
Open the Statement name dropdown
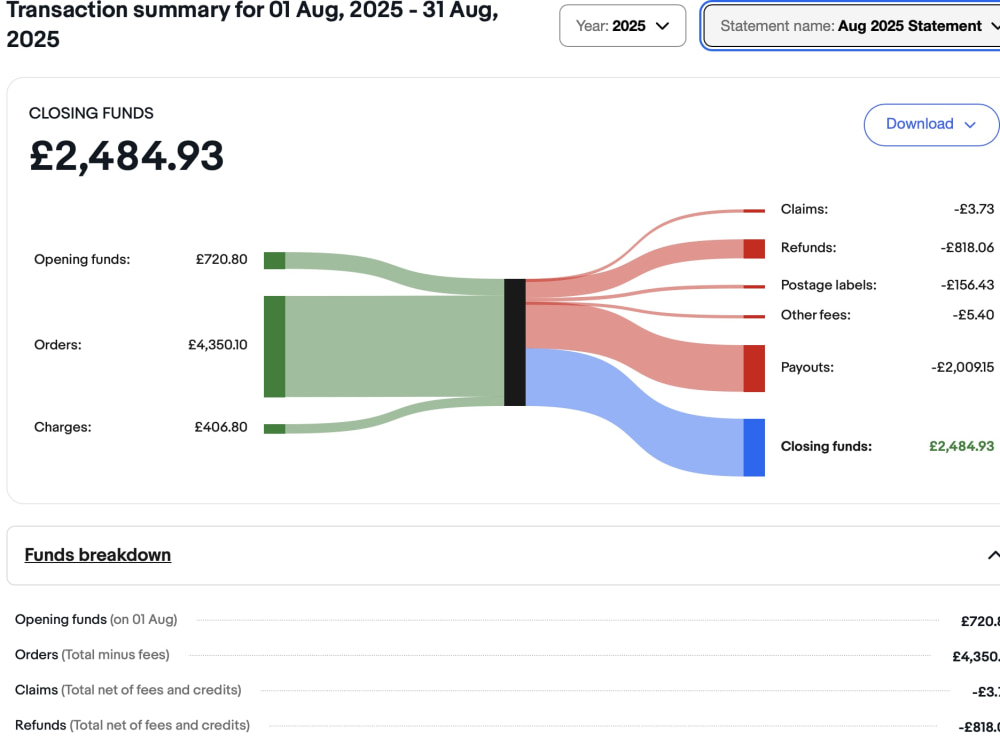[x=852, y=26]
